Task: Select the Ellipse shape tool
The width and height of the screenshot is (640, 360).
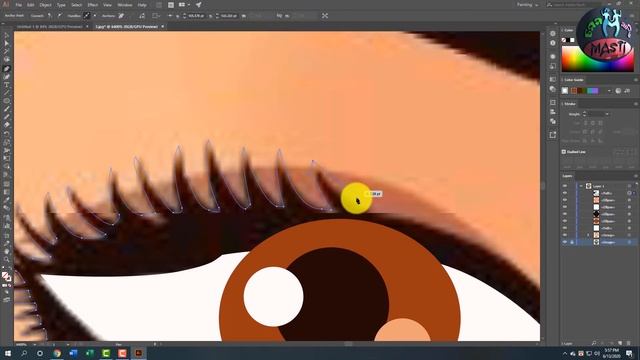Action: (7, 101)
